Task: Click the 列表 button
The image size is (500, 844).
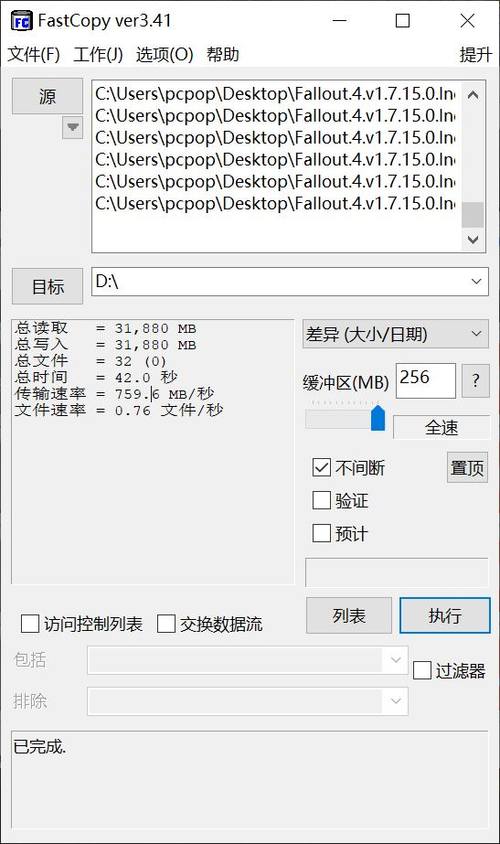Action: (349, 615)
